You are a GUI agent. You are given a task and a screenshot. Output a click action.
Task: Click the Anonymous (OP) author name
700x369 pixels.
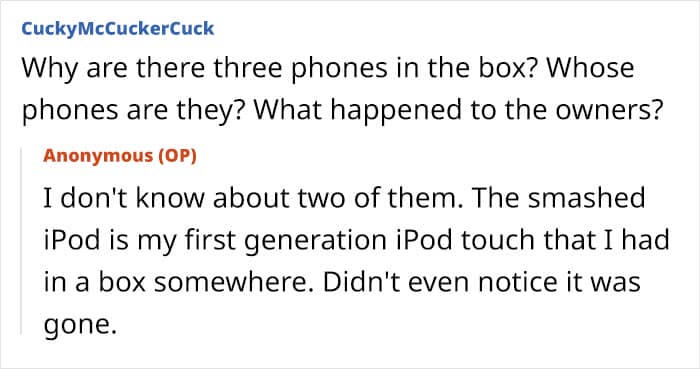[120, 156]
